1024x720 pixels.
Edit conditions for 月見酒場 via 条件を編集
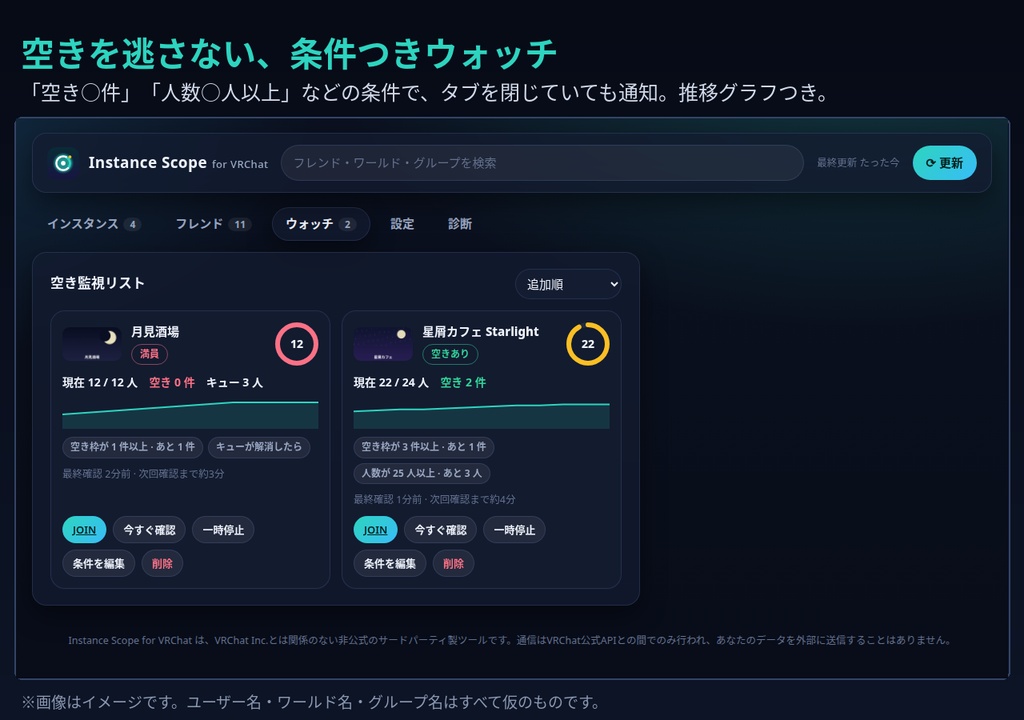click(99, 563)
